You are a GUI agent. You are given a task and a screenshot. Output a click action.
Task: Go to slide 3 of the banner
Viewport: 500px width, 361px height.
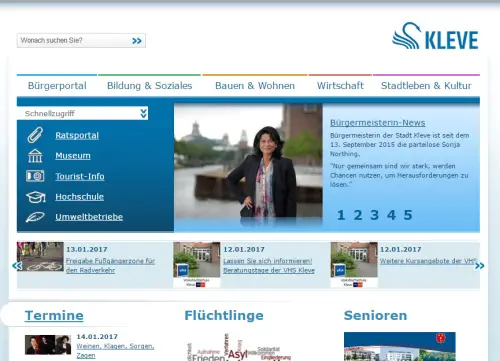coord(374,215)
